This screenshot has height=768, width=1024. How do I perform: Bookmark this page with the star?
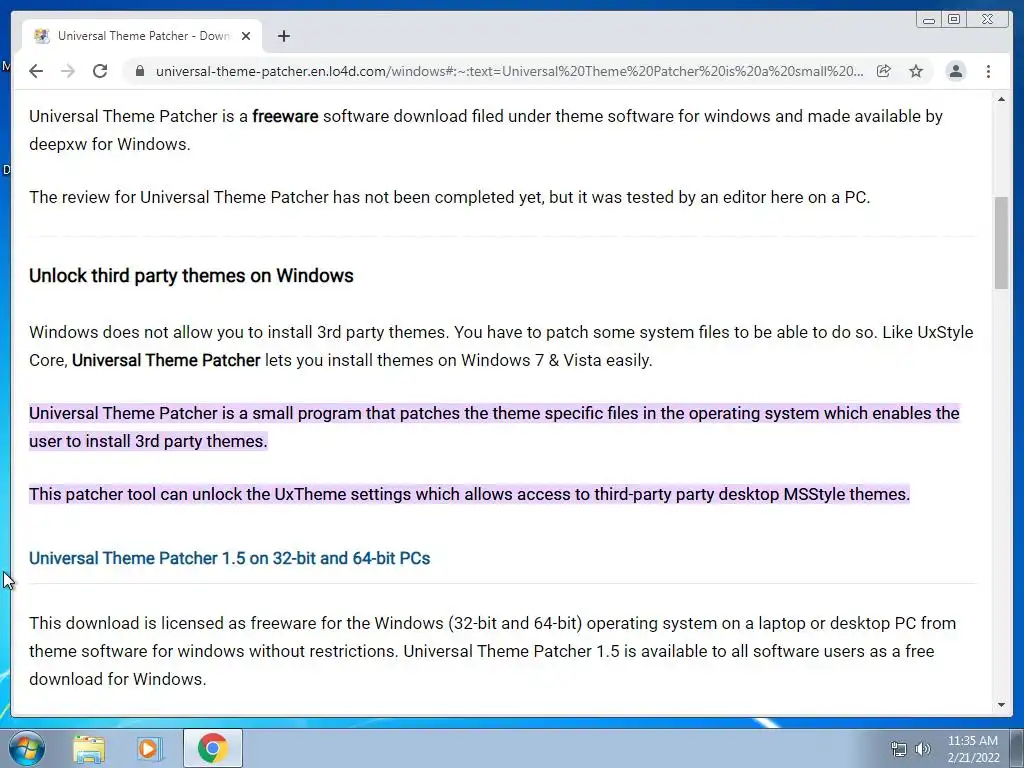pyautogui.click(x=916, y=71)
